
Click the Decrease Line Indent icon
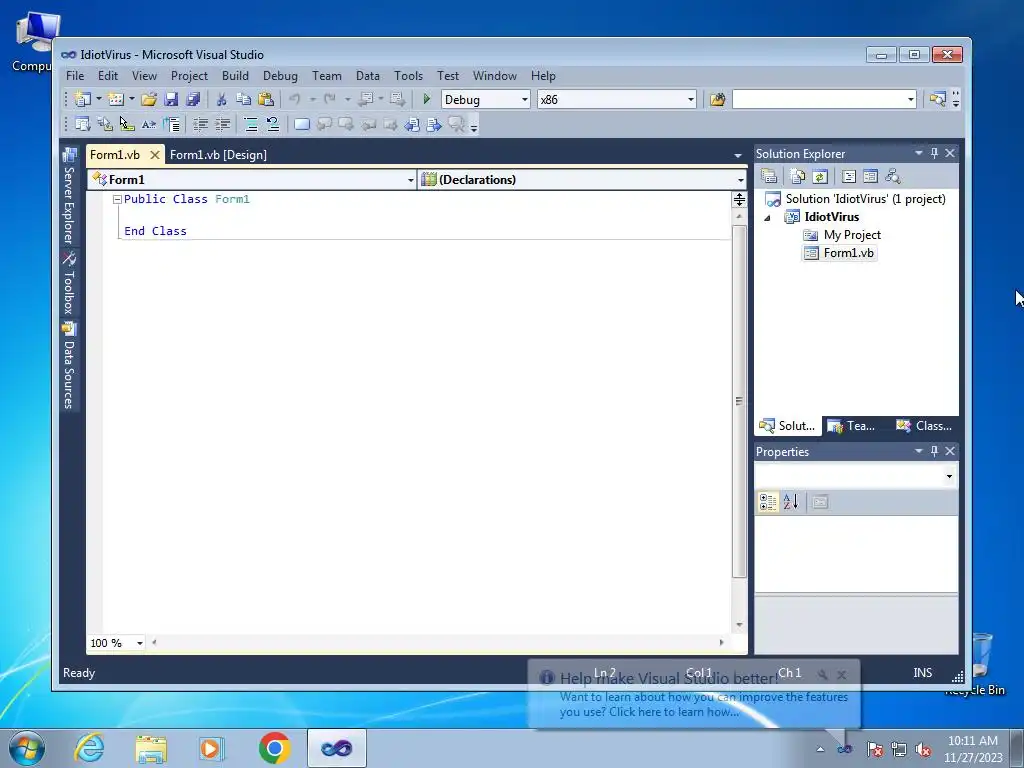(200, 124)
